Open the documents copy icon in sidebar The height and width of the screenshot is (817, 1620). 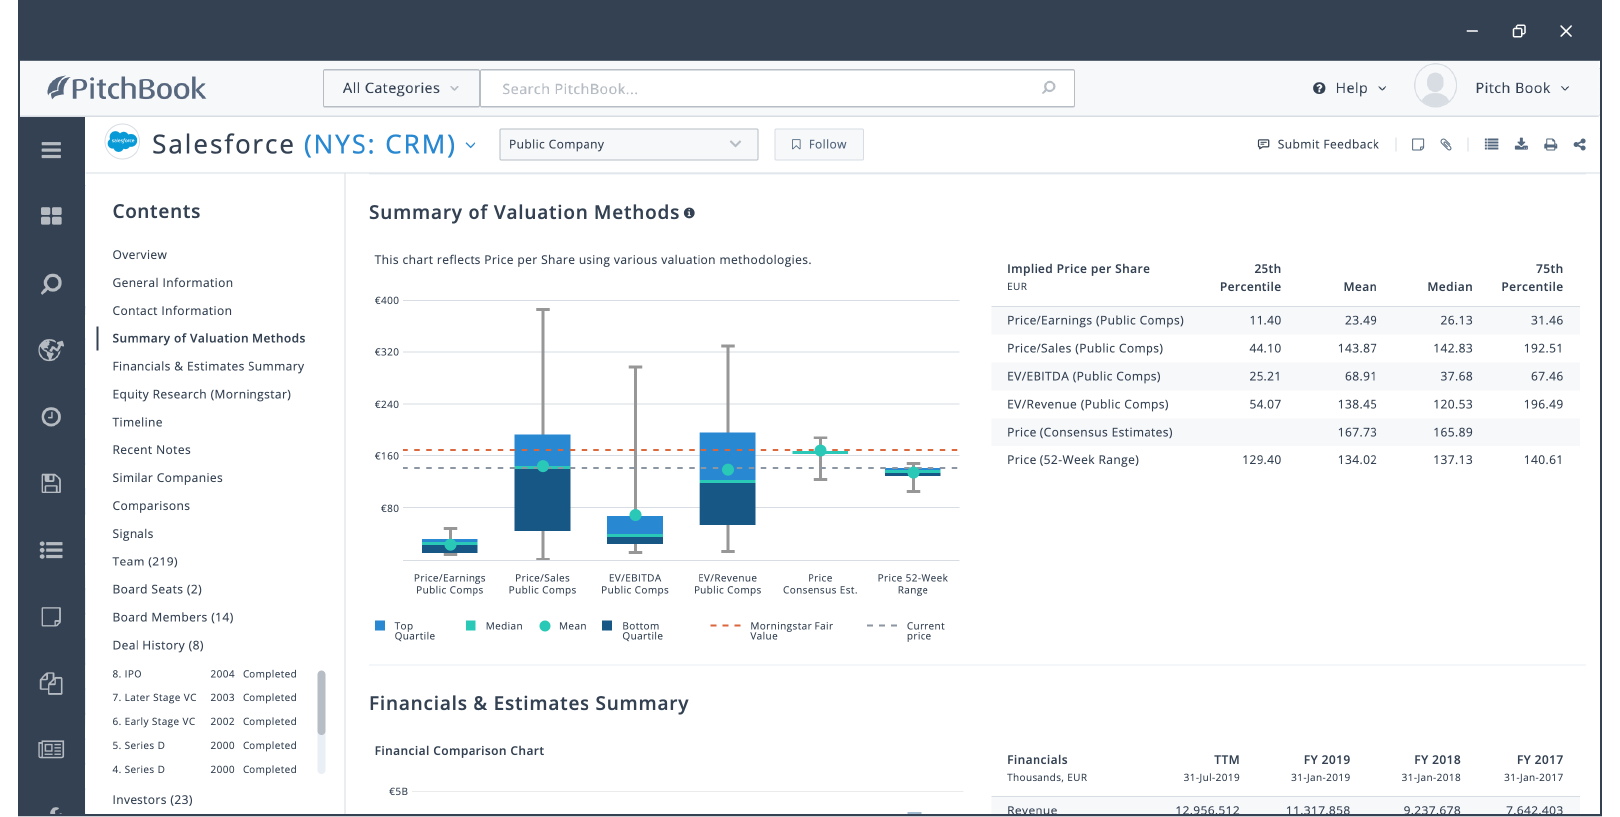click(x=51, y=683)
